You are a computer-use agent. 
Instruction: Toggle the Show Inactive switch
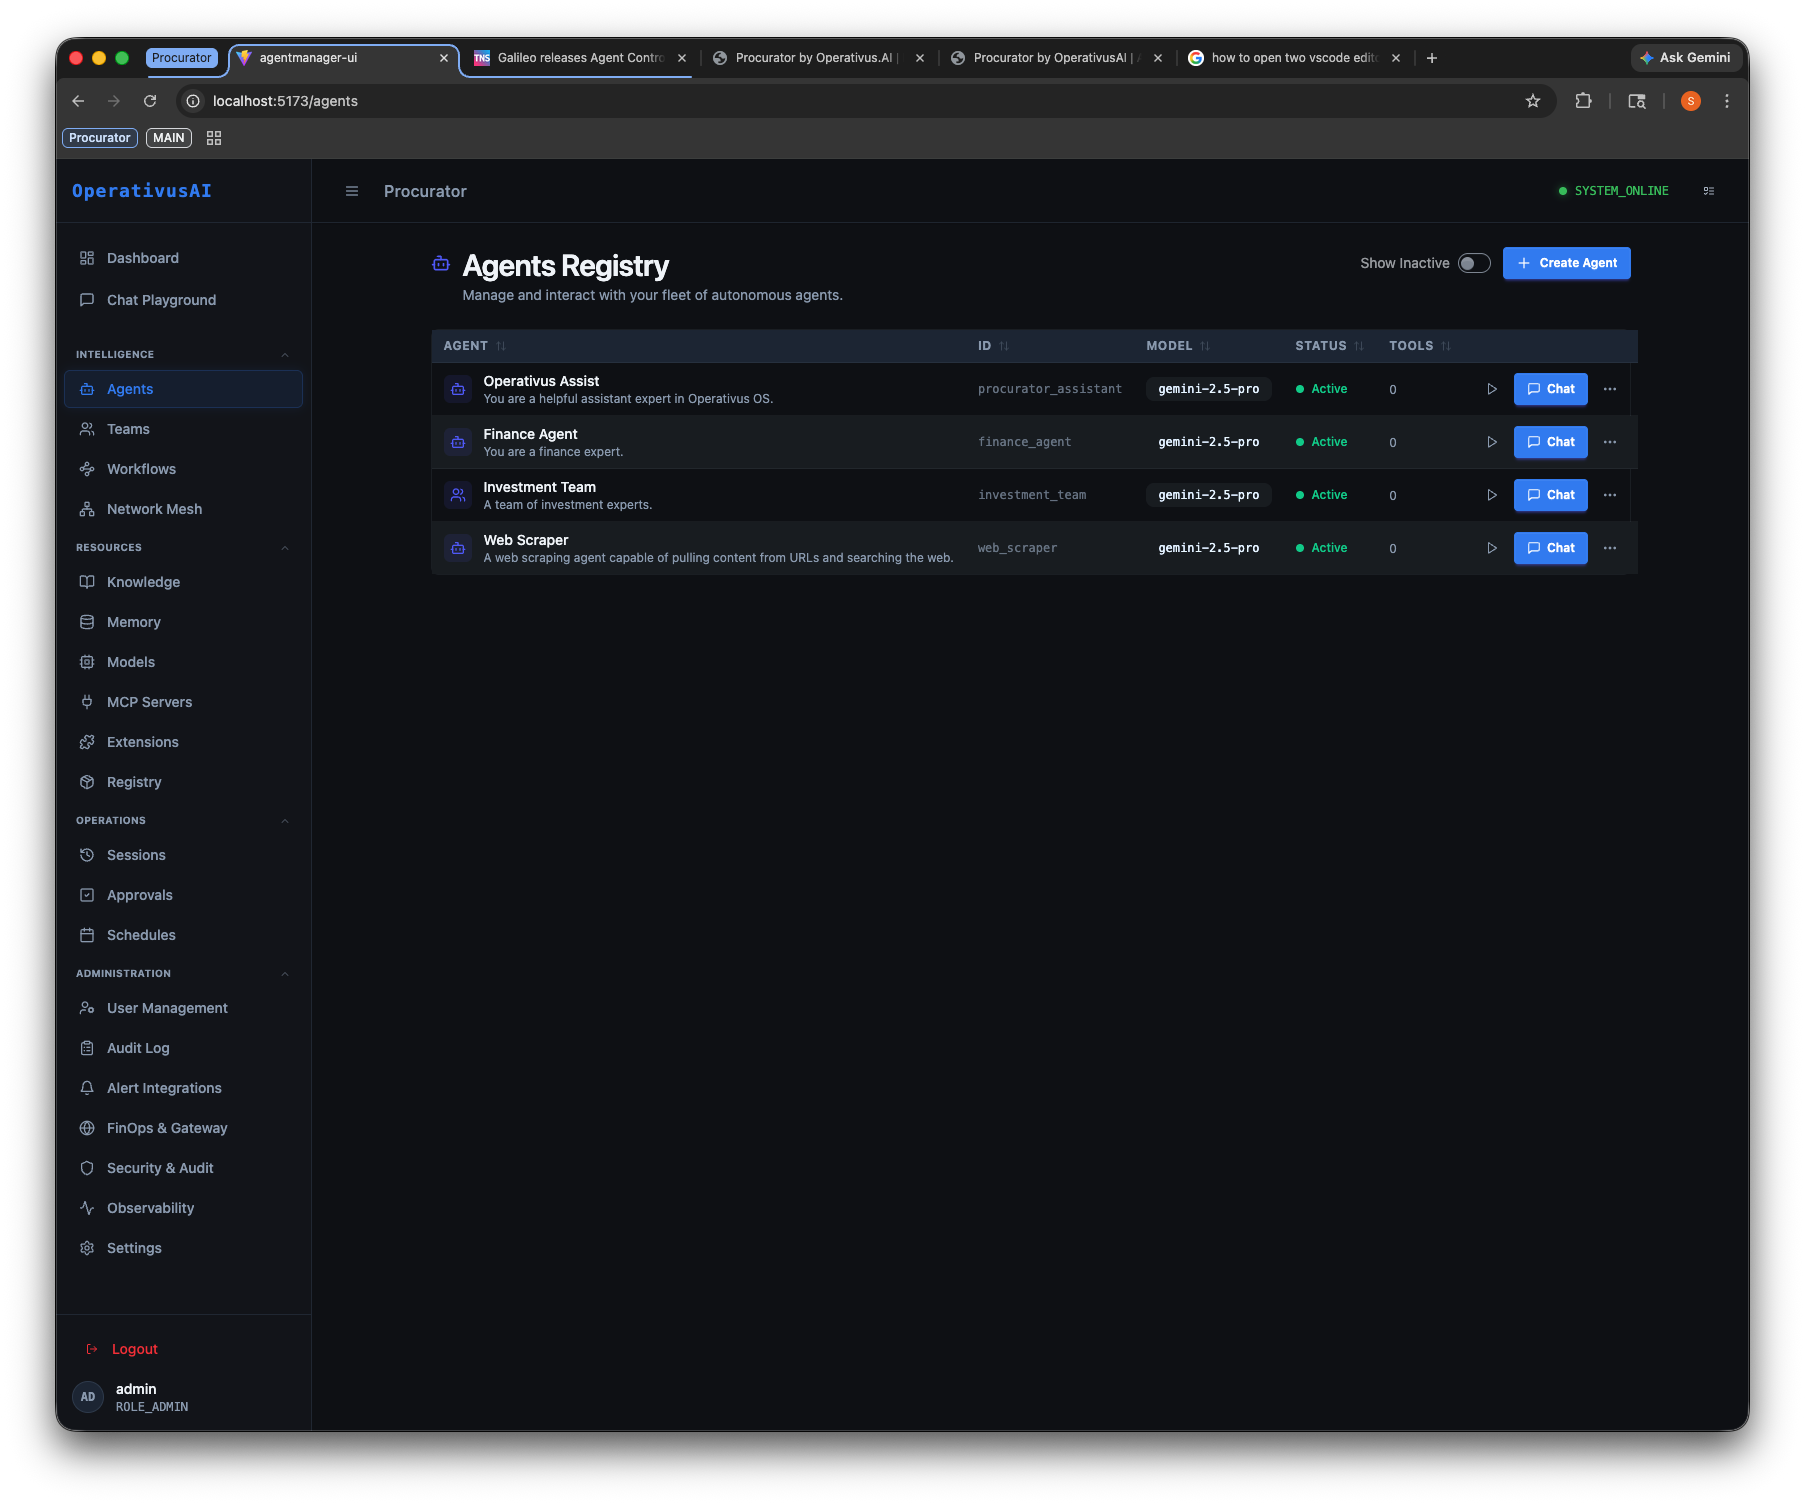(1474, 263)
